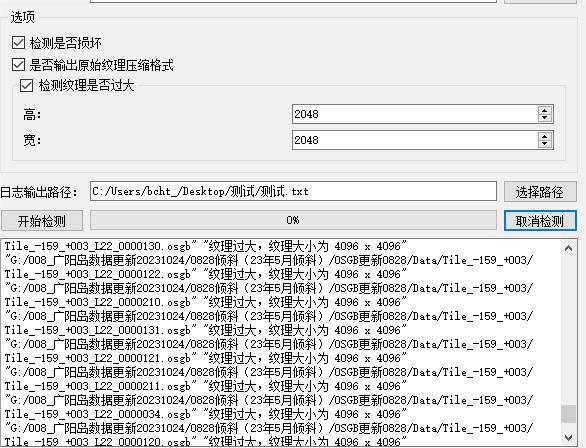Decrease 宽 value with down spinner arrow
Viewport: 586px width, 448px height.
tap(545, 144)
